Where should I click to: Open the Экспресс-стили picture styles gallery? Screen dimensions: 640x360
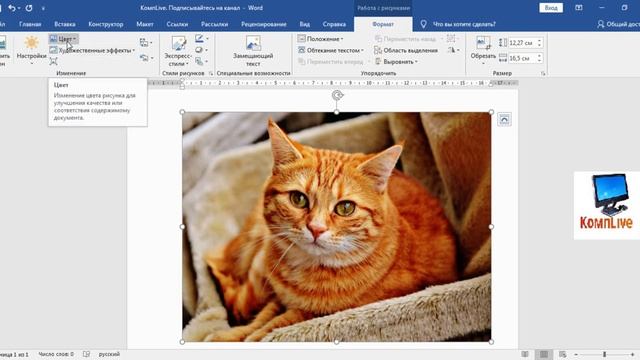click(x=178, y=51)
